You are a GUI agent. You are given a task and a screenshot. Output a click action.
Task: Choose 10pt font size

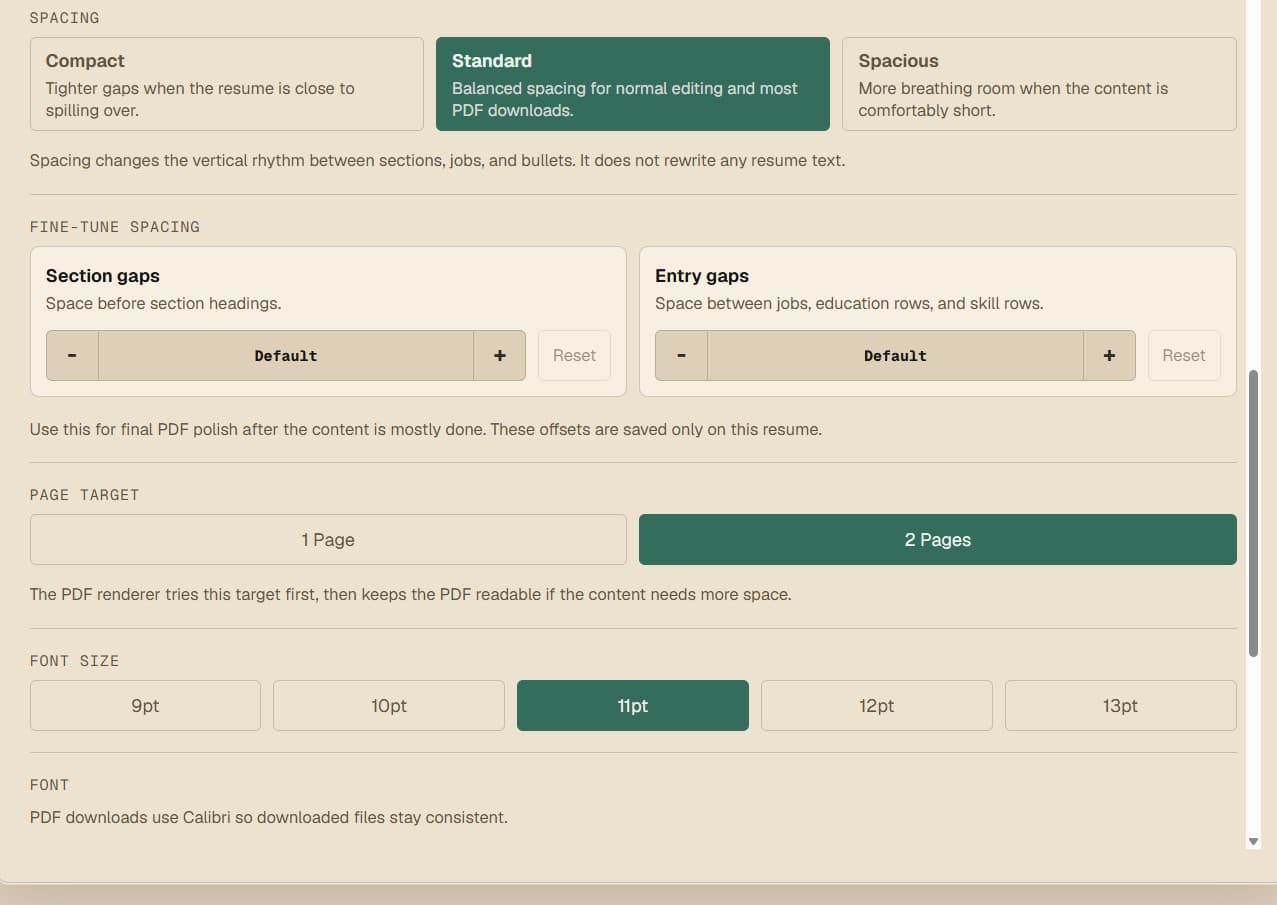(389, 706)
